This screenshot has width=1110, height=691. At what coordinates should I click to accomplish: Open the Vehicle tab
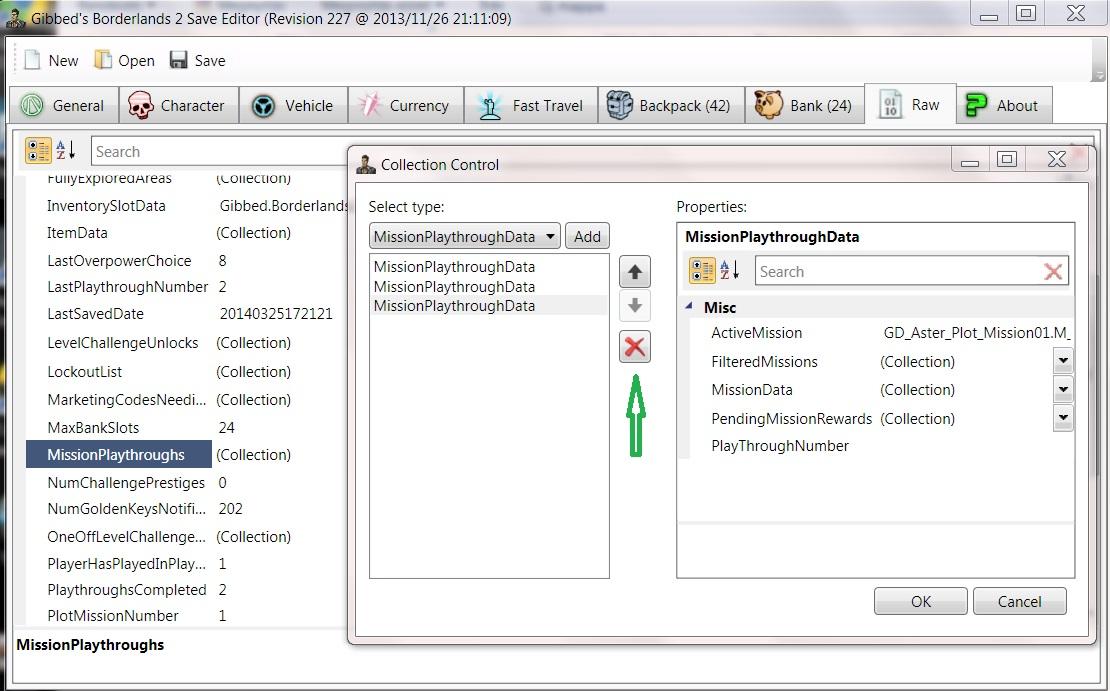[293, 105]
